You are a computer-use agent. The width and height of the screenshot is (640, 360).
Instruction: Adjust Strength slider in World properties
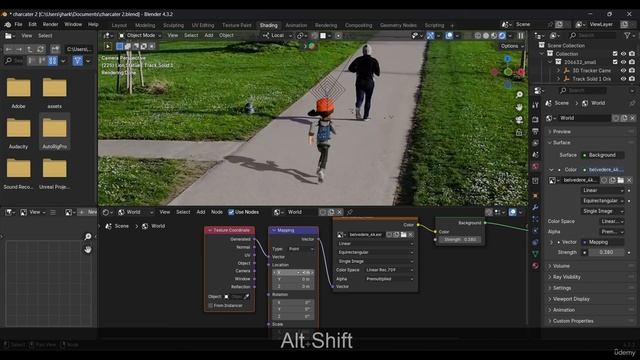click(x=606, y=252)
